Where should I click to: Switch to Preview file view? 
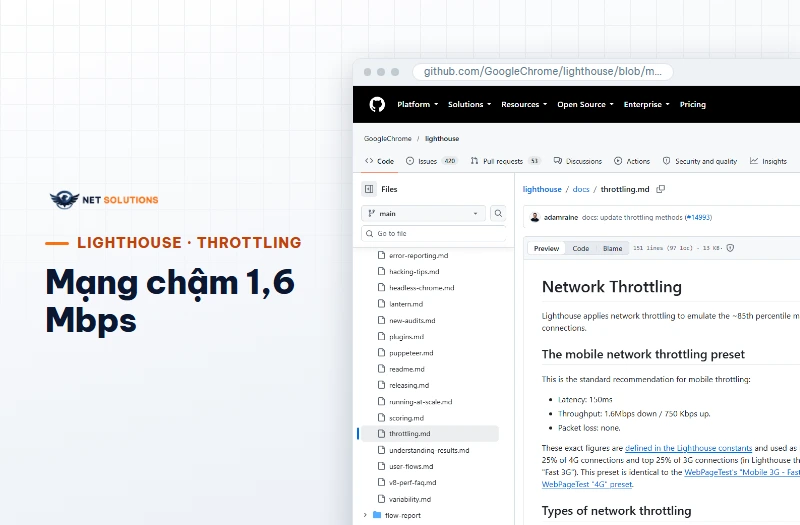[x=546, y=248]
